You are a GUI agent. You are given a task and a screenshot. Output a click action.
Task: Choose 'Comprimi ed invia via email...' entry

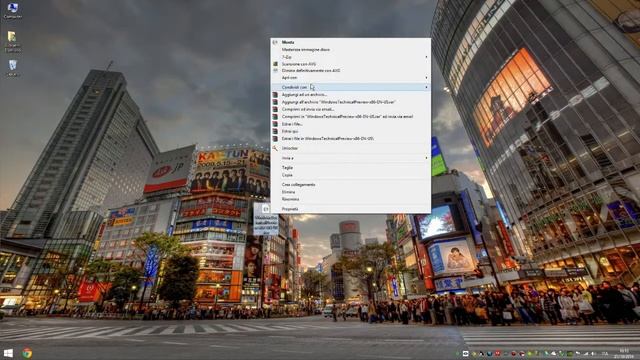351,109
